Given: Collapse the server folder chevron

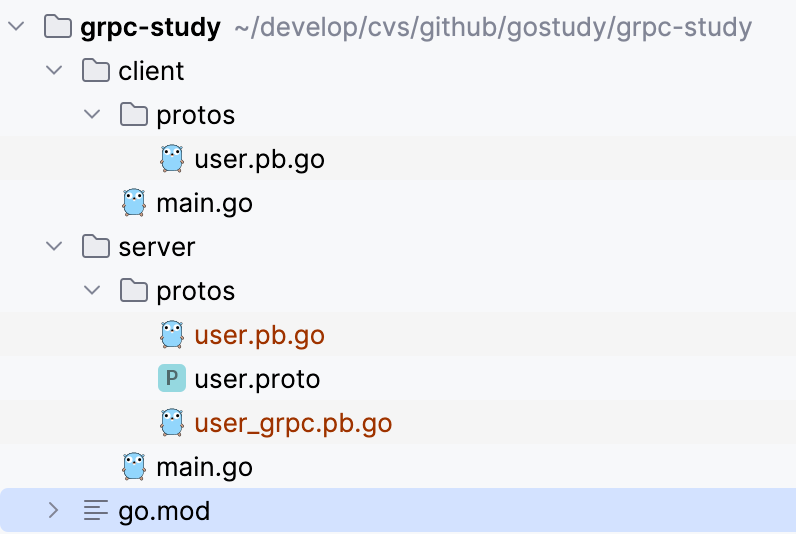Looking at the screenshot, I should point(55,247).
